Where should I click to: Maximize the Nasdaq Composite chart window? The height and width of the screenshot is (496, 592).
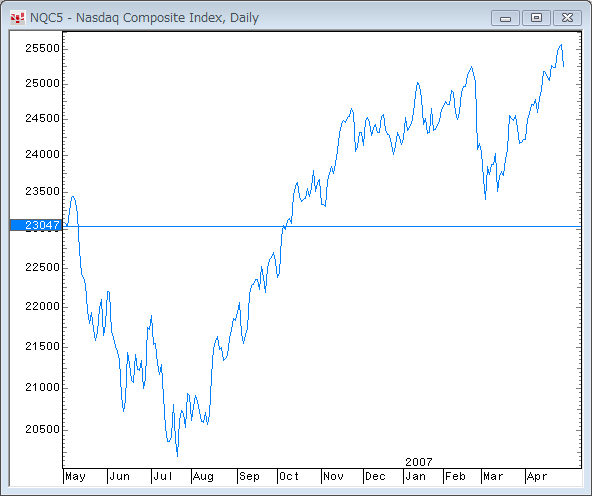(x=536, y=18)
